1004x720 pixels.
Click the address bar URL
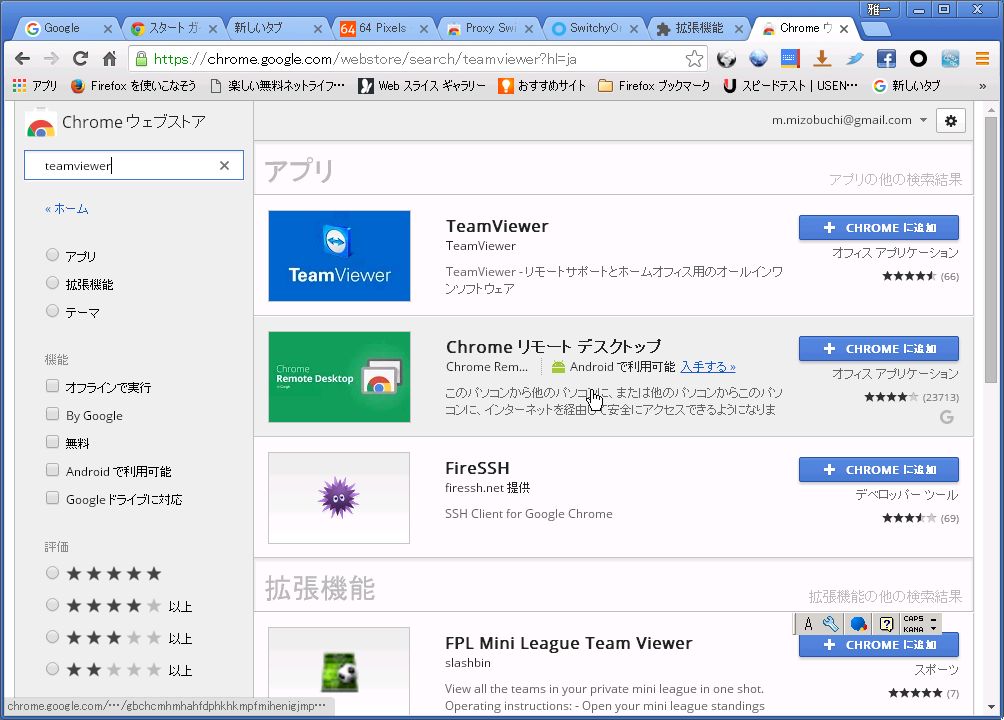pos(365,59)
